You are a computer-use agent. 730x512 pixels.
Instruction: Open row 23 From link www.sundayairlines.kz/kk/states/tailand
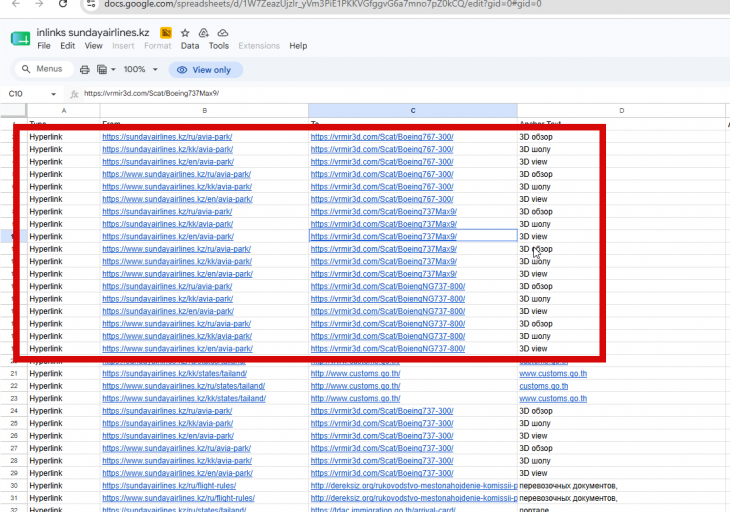(x=184, y=398)
